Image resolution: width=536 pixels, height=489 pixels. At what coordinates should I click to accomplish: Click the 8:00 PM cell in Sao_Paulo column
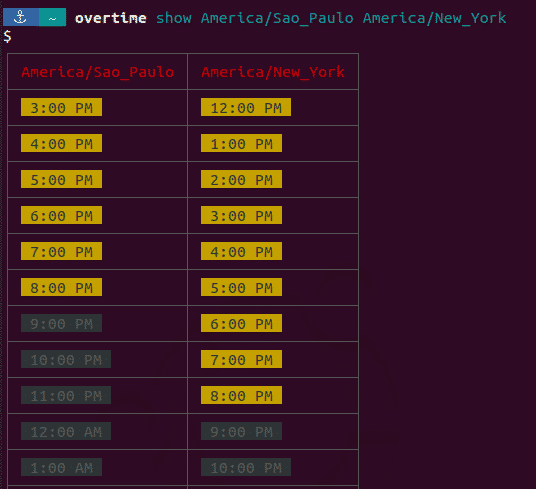pyautogui.click(x=62, y=287)
